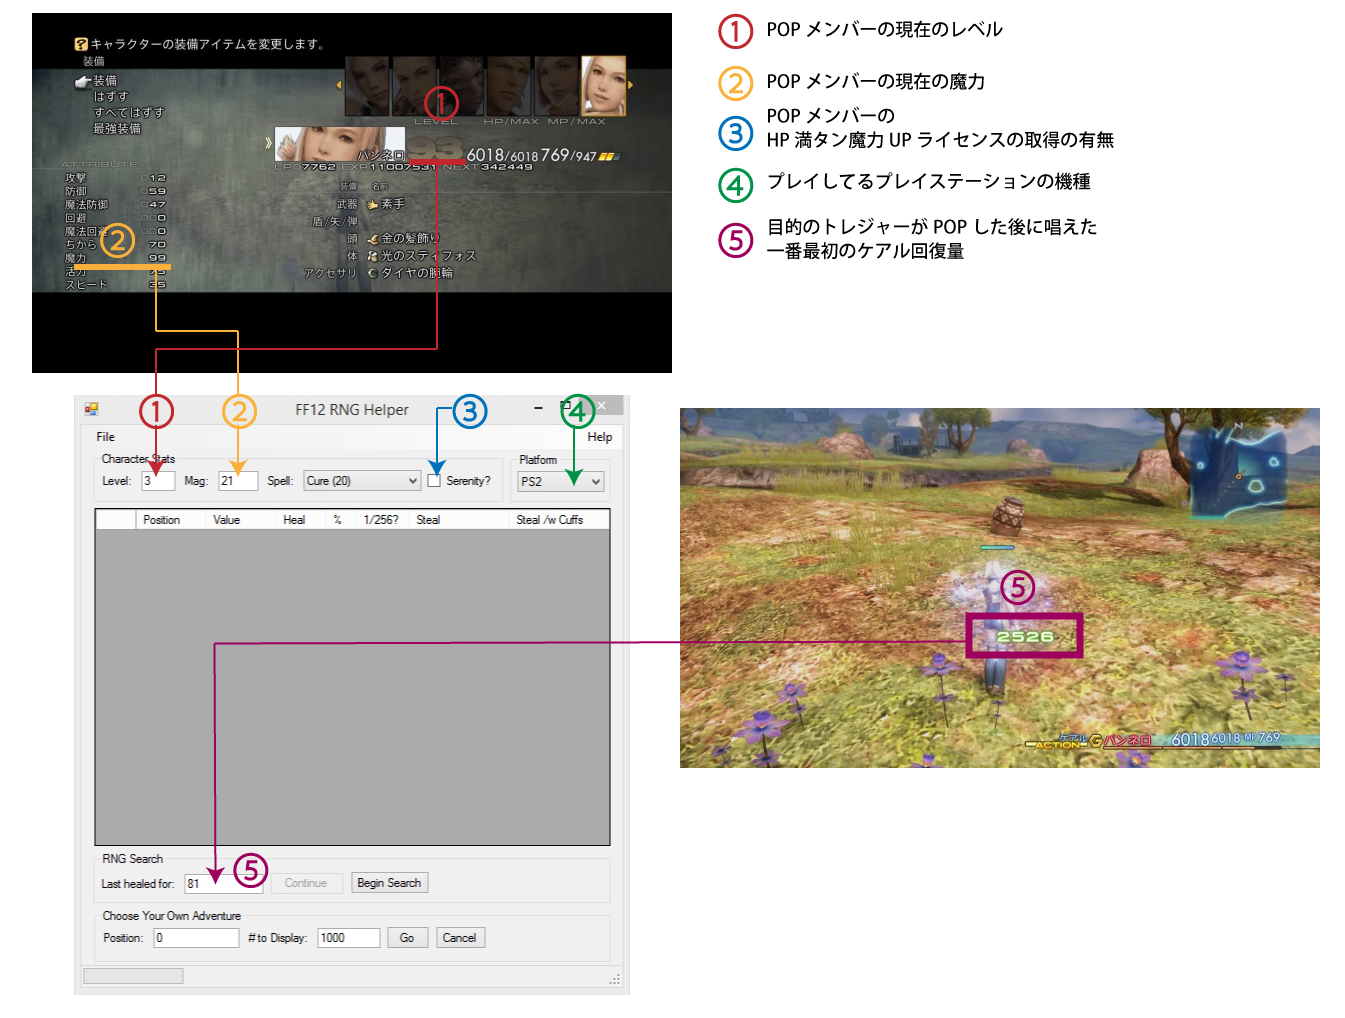Open the File menu
Viewport: 1345px width, 1018px height.
[105, 437]
